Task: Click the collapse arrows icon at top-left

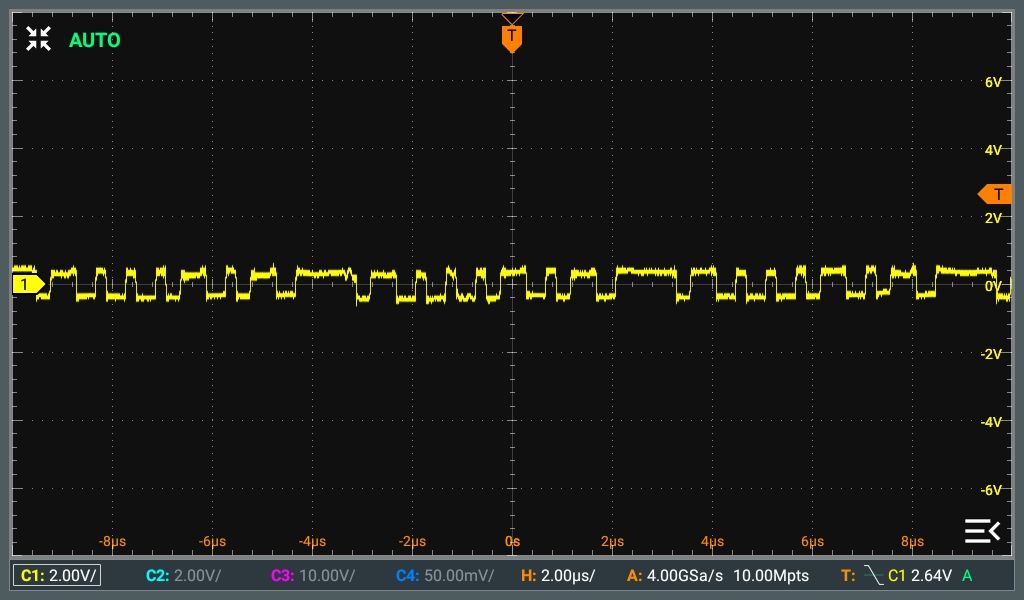Action: [x=38, y=39]
